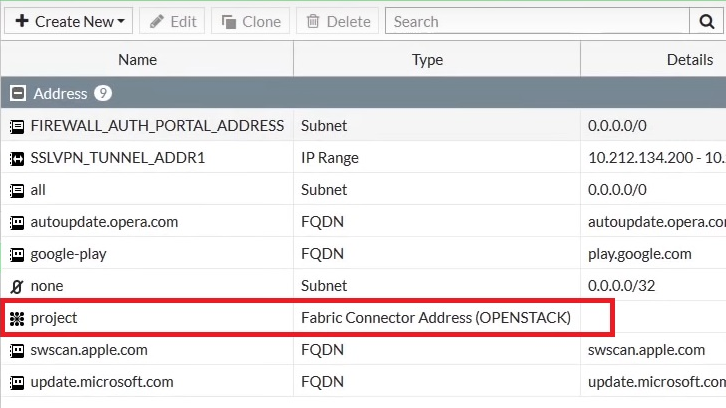Click the FIREWALL_AUTH_PORTAL_ADDRESS subnet icon
The width and height of the screenshot is (726, 408).
16,126
